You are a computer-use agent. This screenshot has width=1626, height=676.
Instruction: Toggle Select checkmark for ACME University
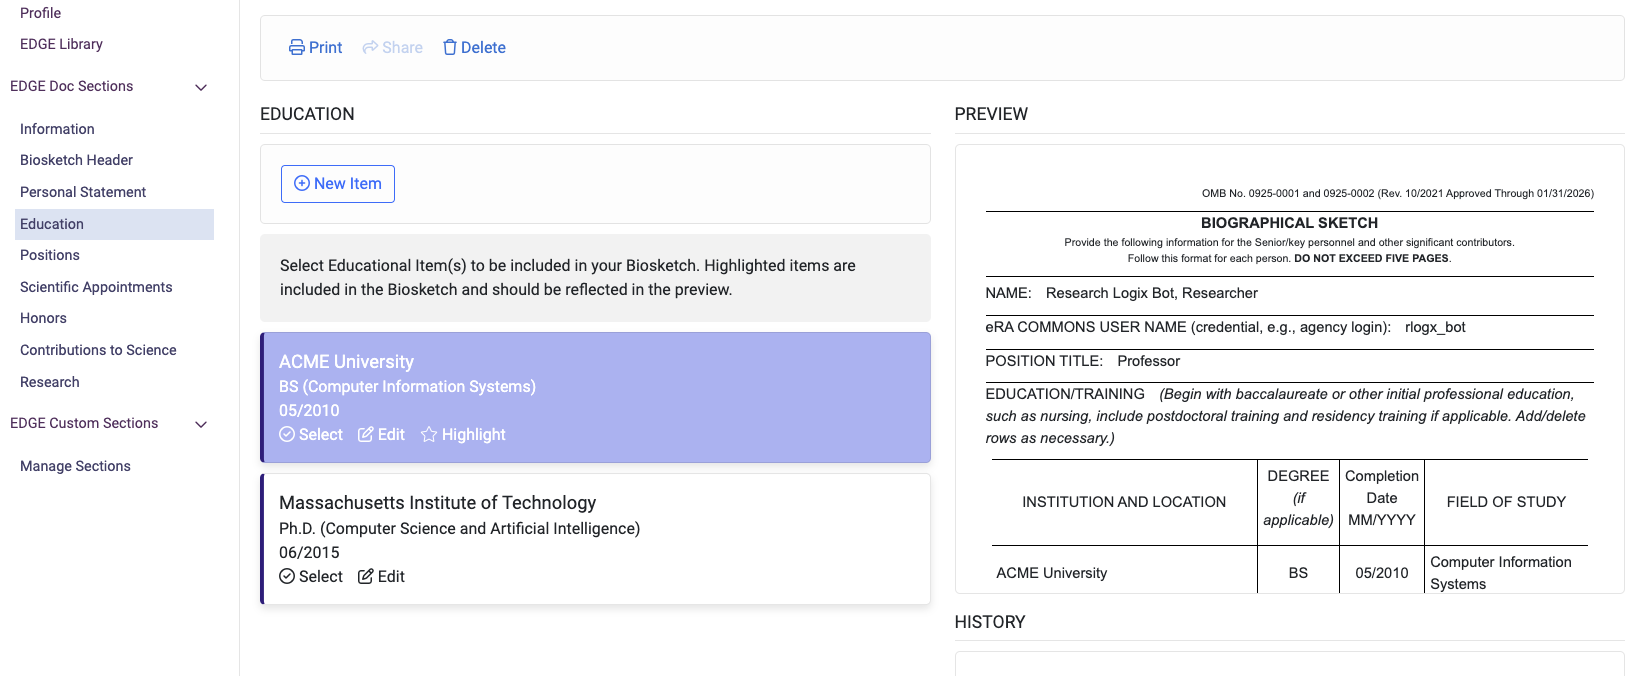[287, 435]
